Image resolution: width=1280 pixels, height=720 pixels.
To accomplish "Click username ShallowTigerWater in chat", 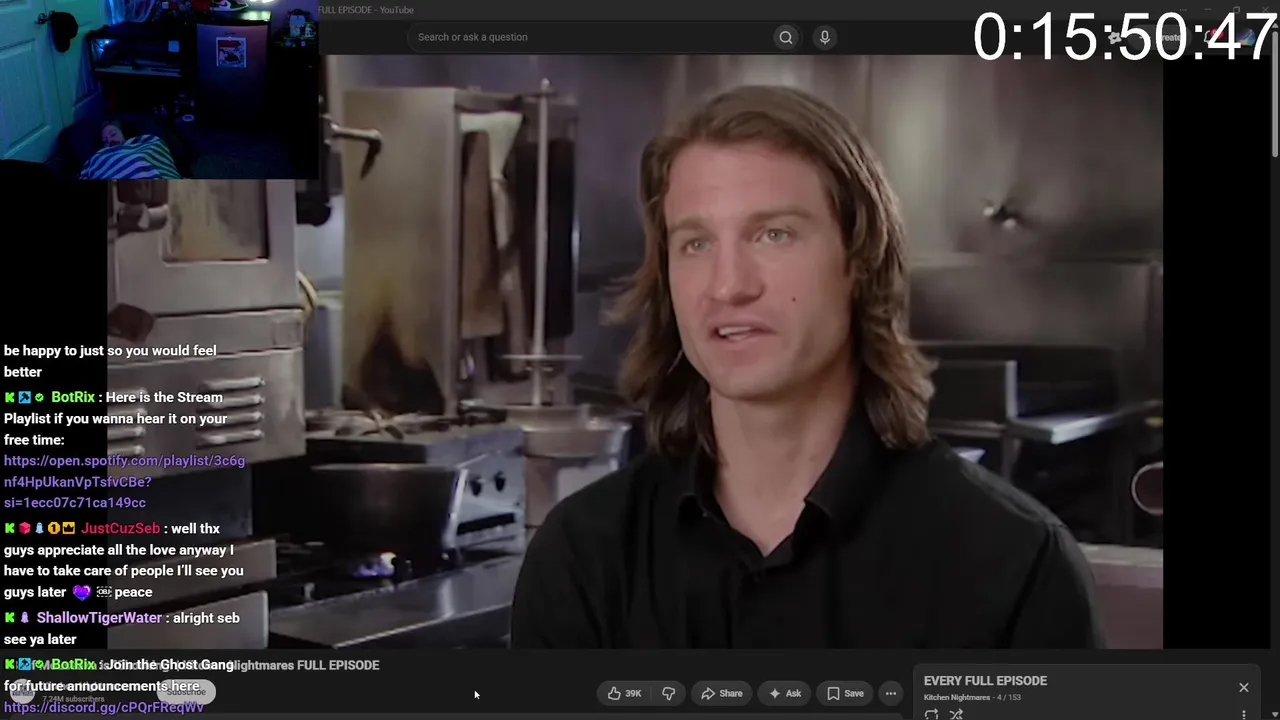I will pos(99,618).
